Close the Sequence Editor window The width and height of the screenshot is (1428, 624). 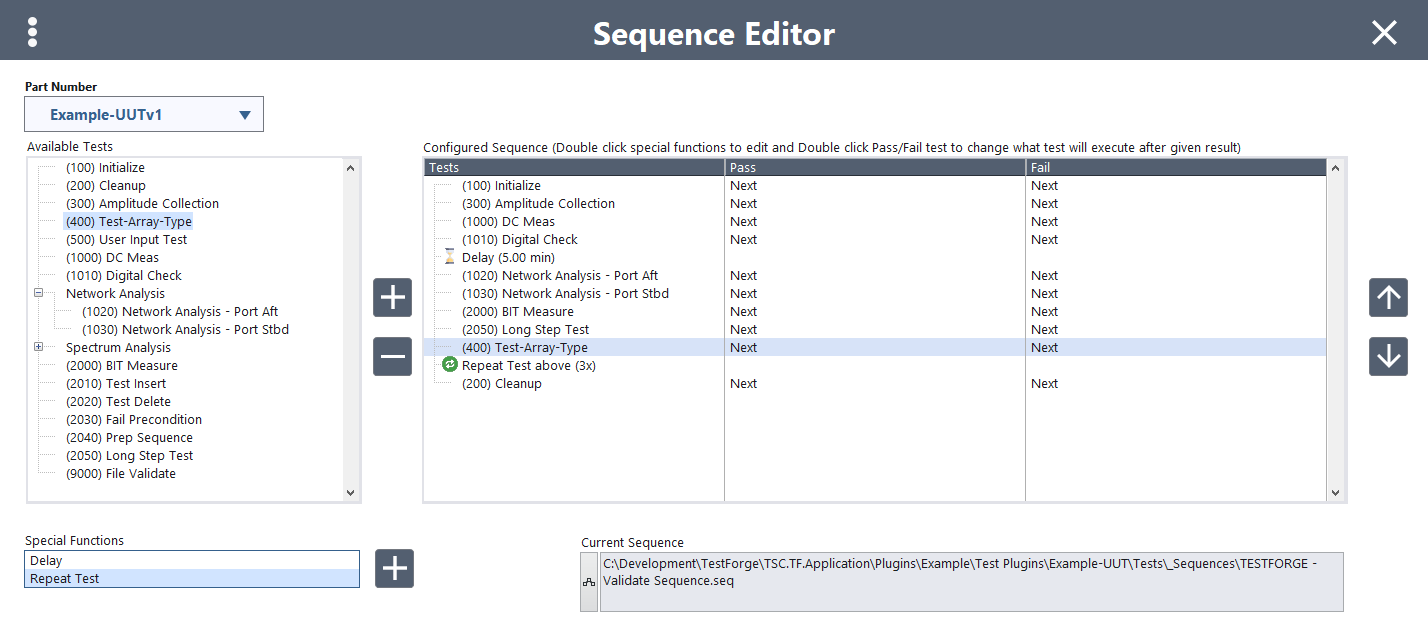coord(1384,33)
